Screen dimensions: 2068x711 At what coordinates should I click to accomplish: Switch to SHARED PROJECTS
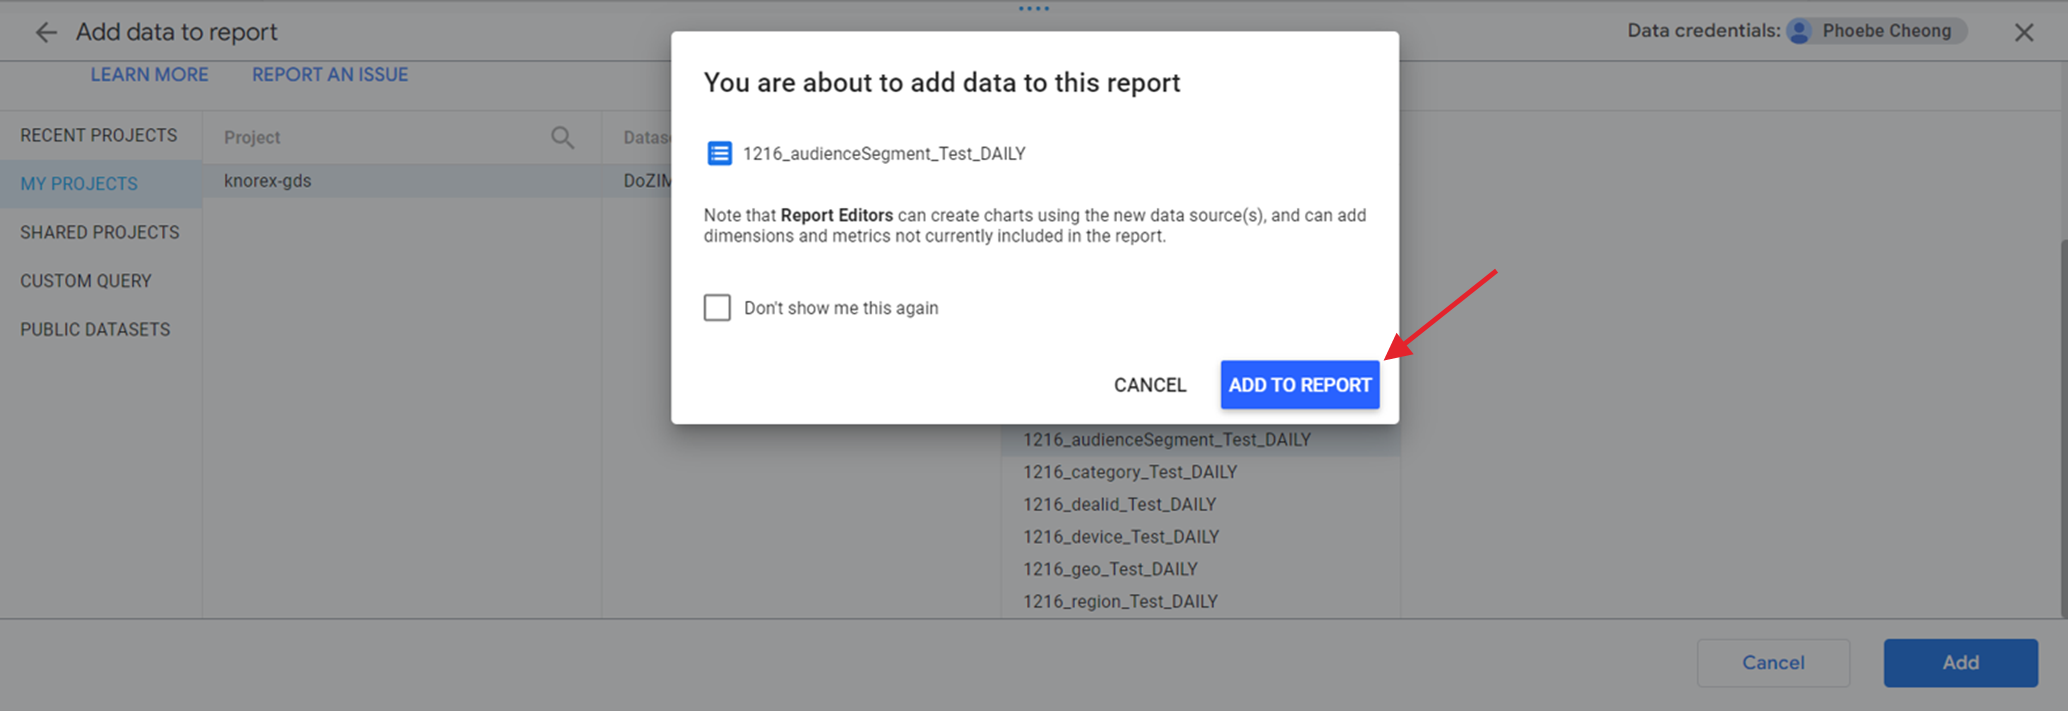pyautogui.click(x=99, y=232)
